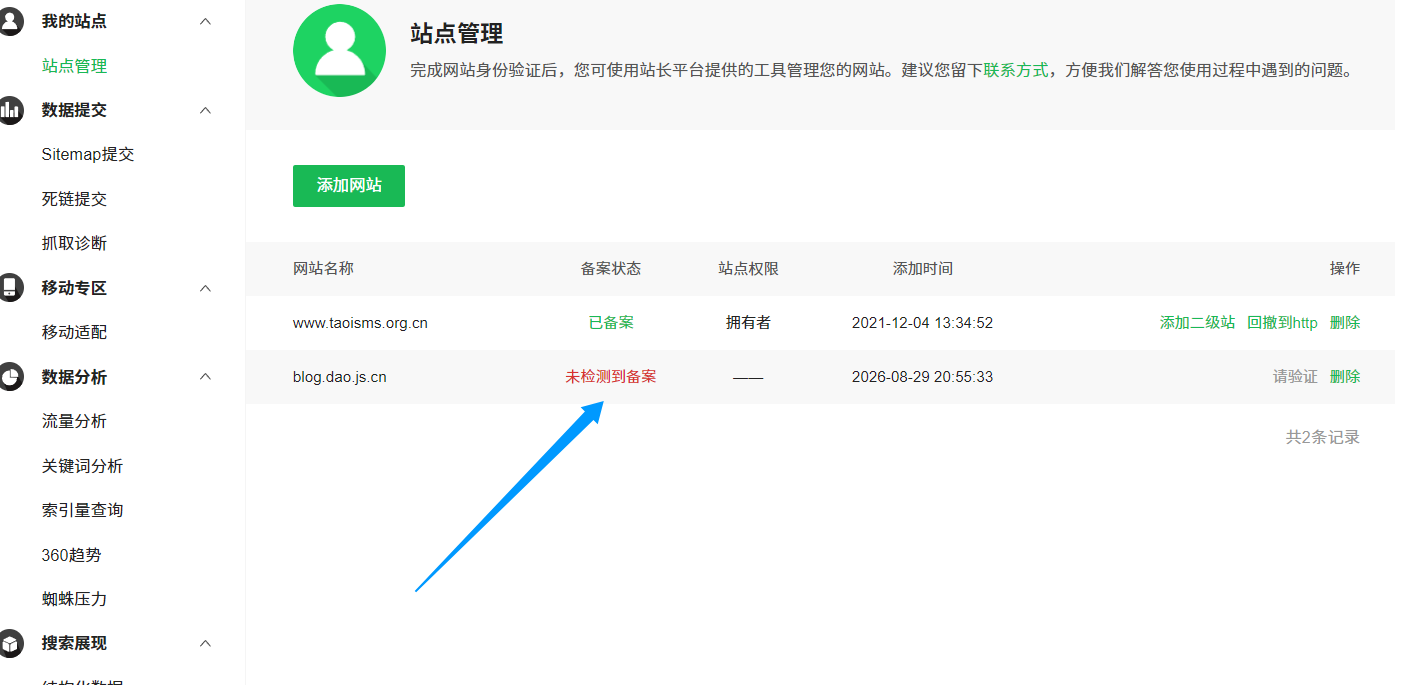
Task: Click 回撤到http for www.taoisms.org.cn
Action: (1282, 323)
